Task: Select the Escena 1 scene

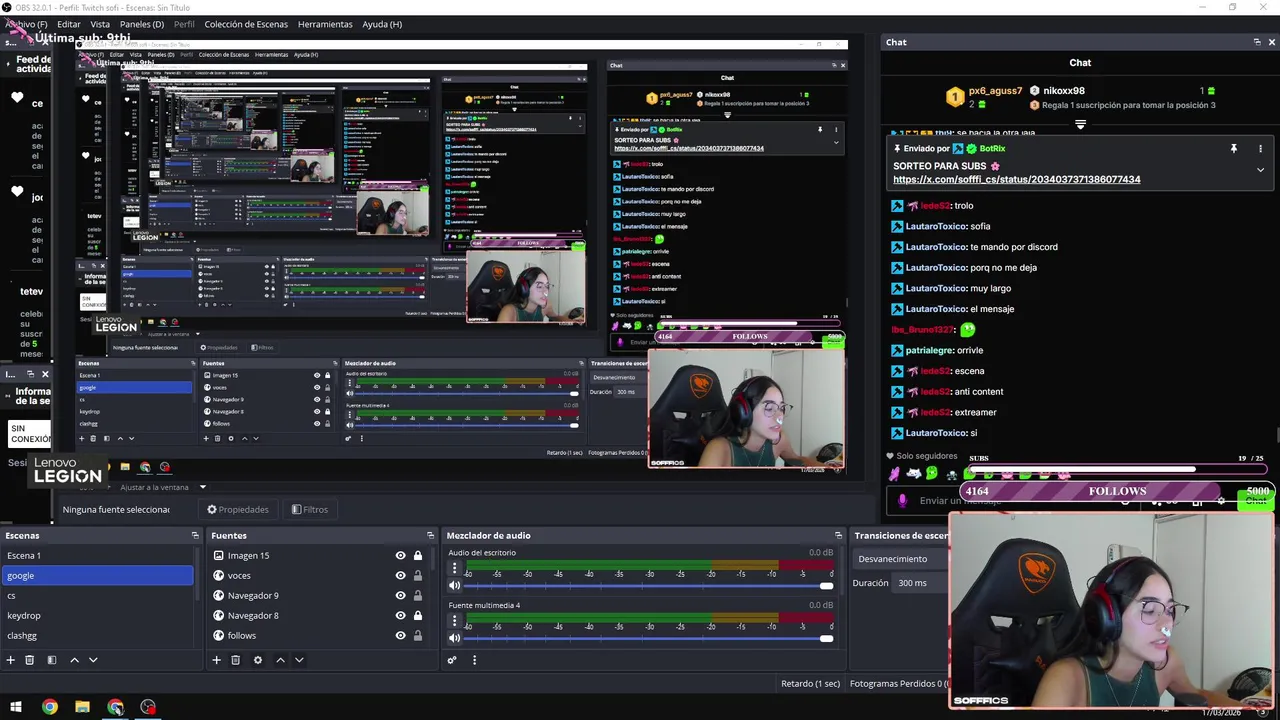Action: click(97, 555)
